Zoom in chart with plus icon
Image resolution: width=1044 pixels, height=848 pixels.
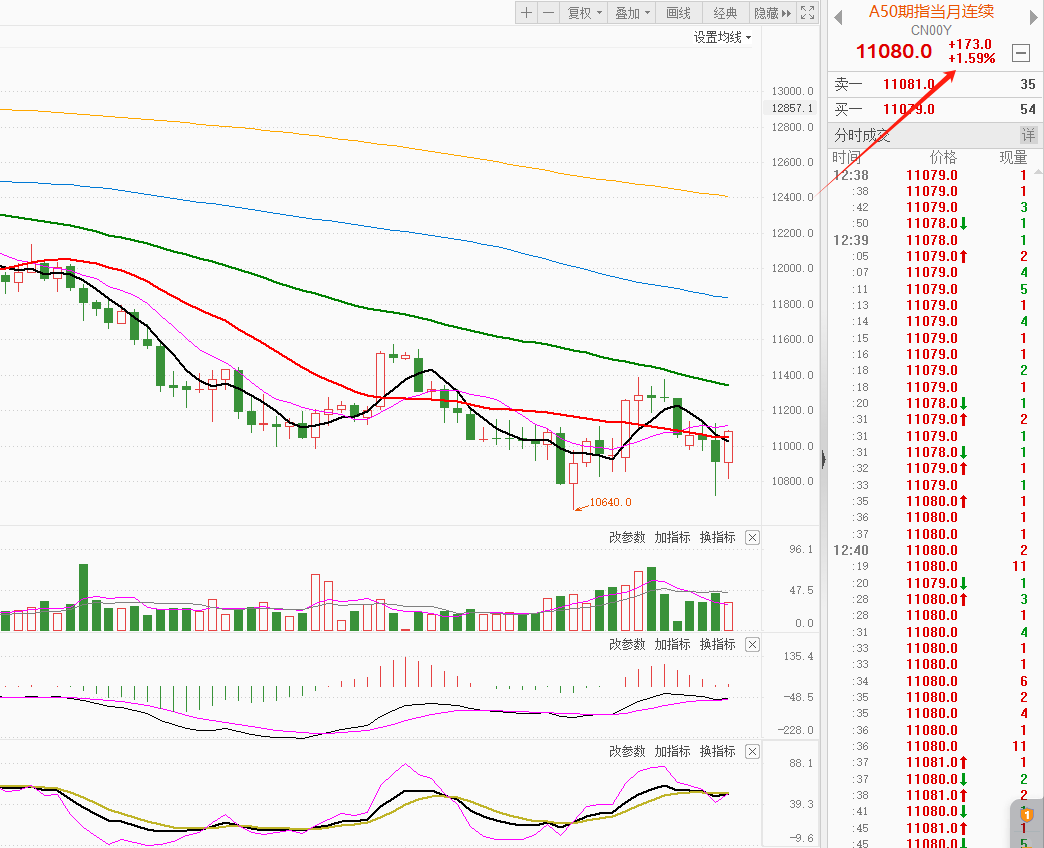(x=527, y=13)
